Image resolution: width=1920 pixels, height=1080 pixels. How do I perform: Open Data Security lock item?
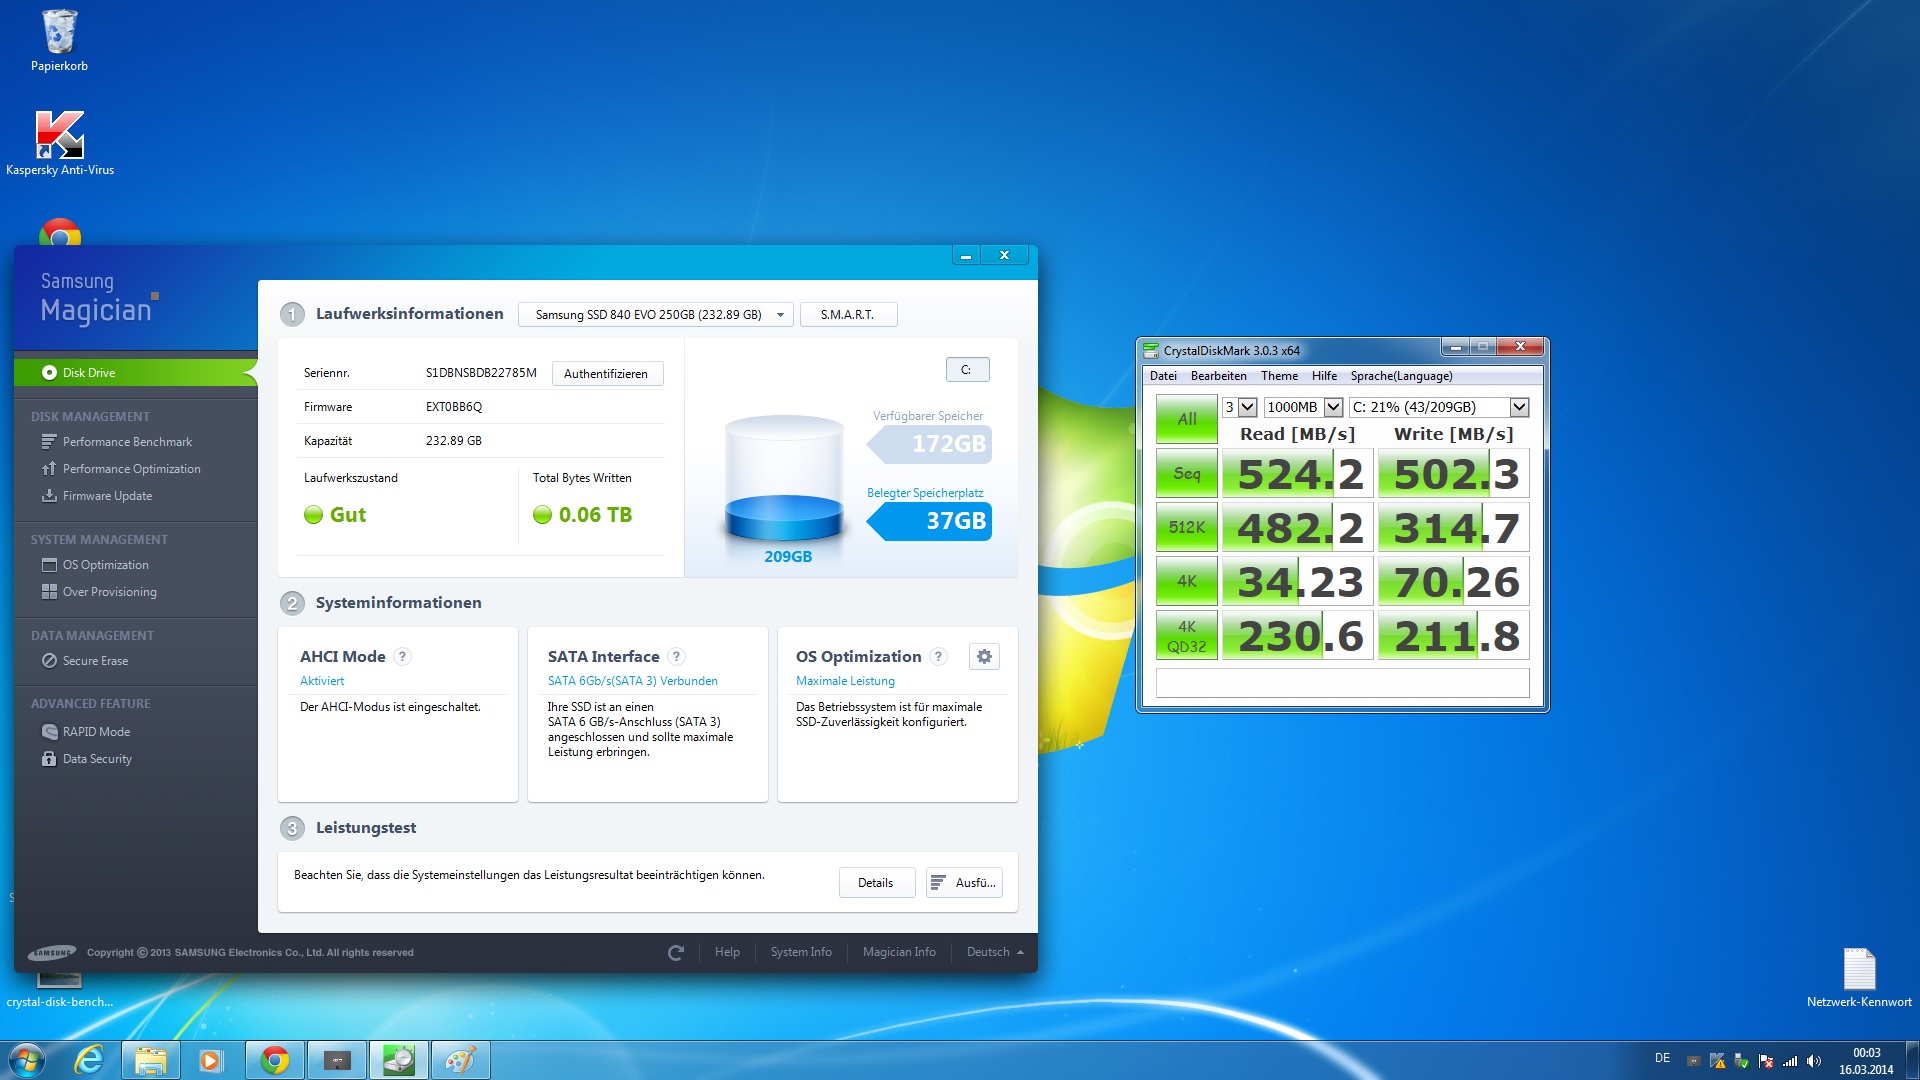[x=96, y=759]
